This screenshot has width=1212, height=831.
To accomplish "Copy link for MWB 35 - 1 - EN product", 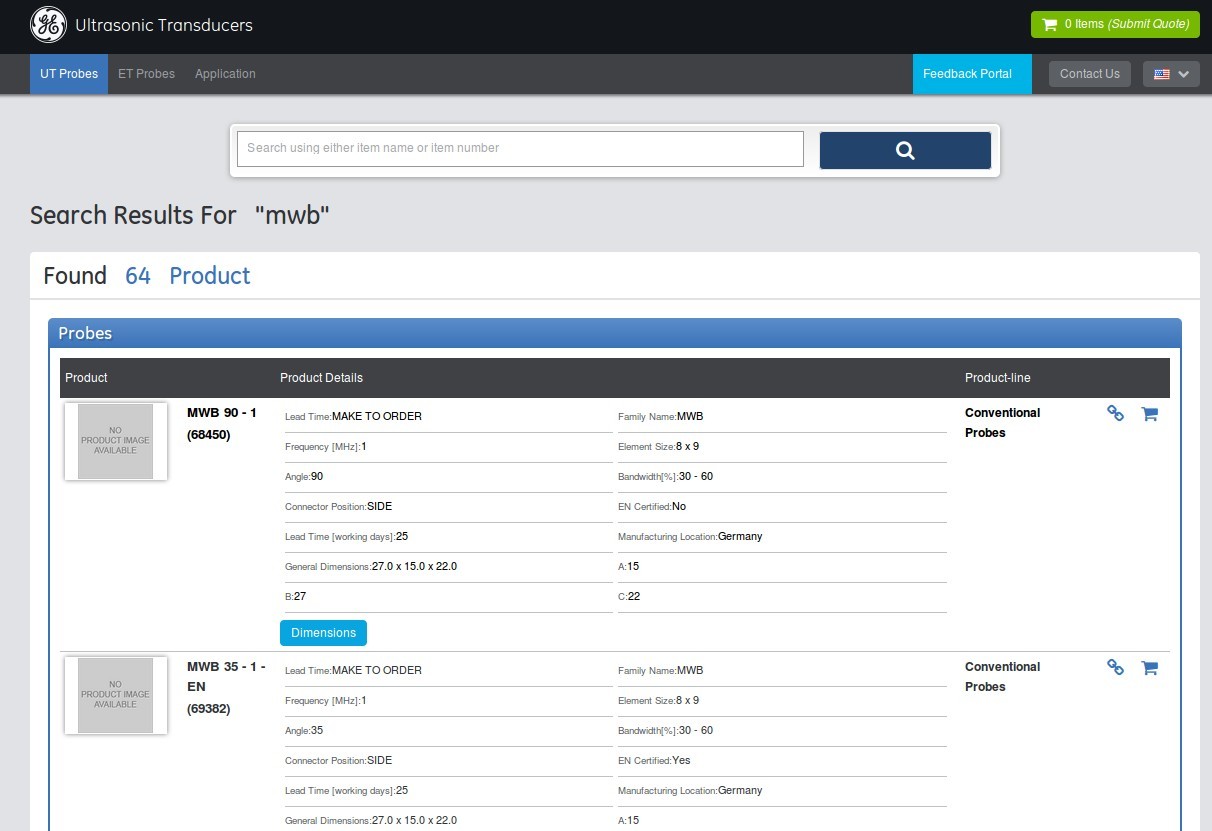I will coord(1116,667).
